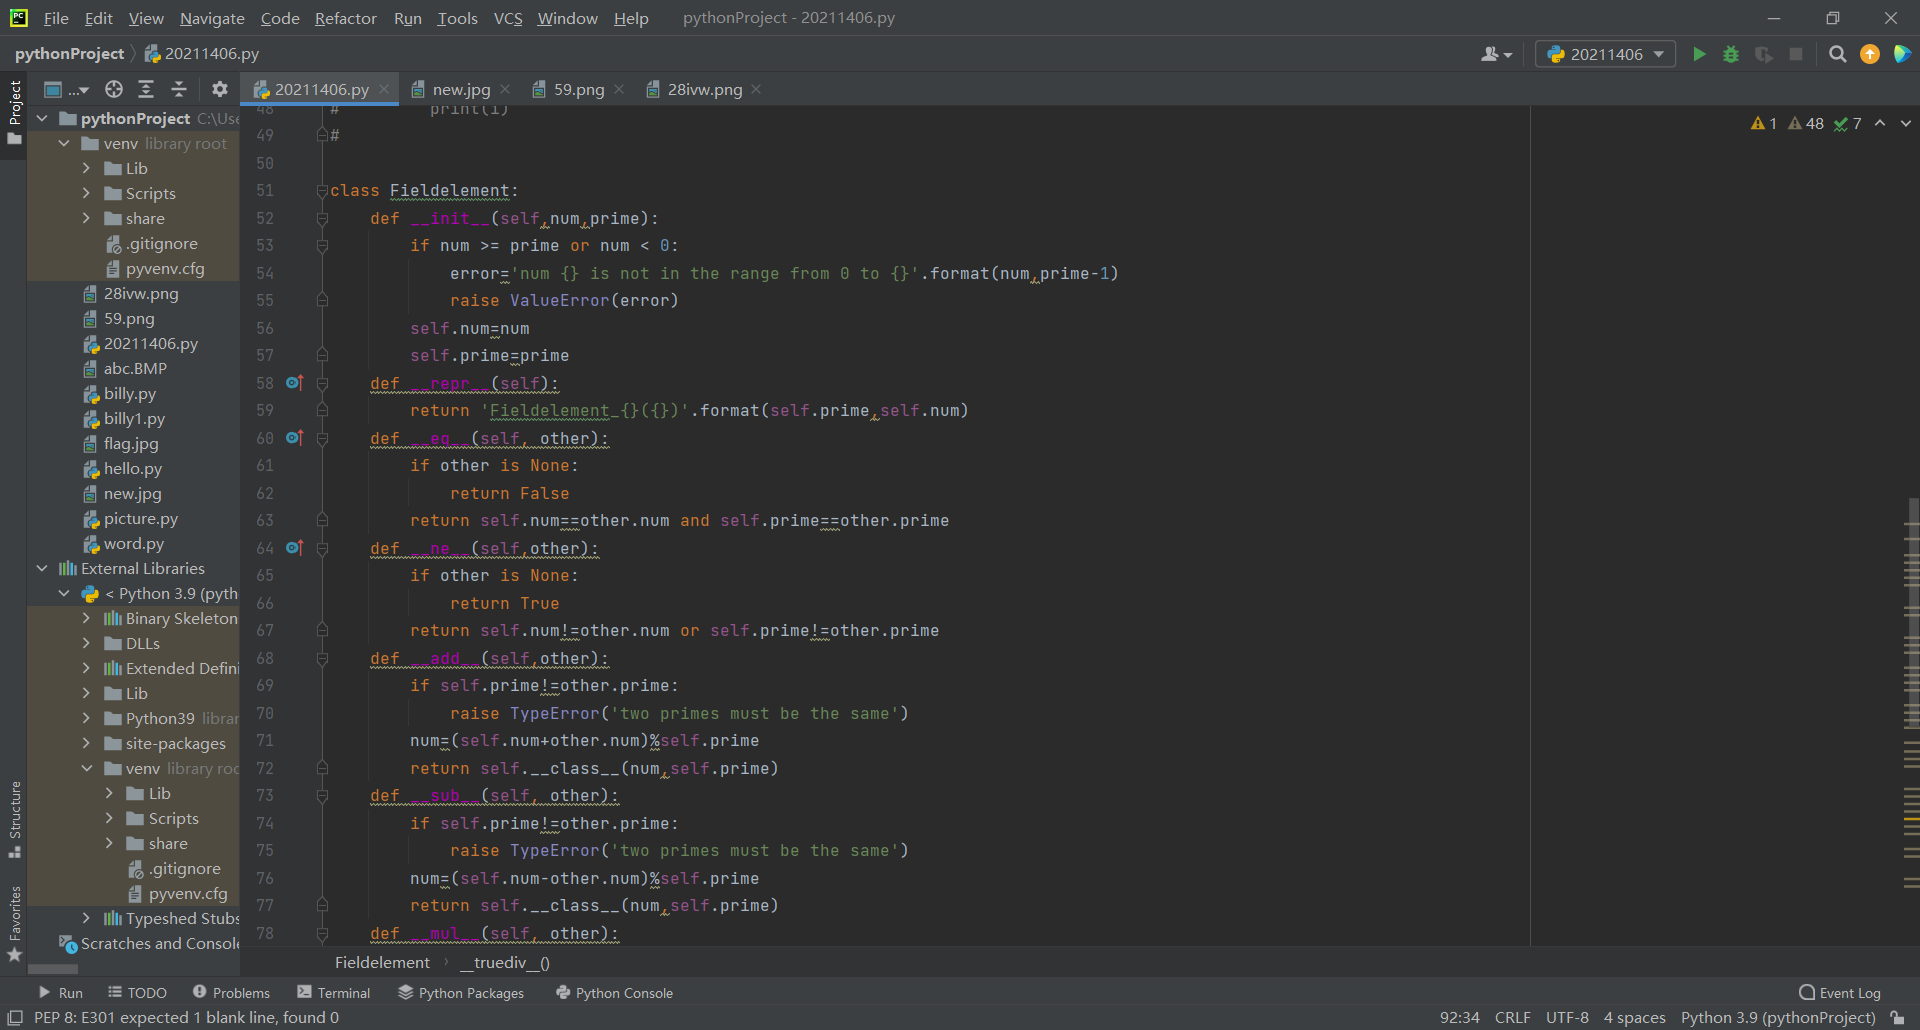Image resolution: width=1920 pixels, height=1030 pixels.
Task: Switch to the new.jpg editor tab
Action: pos(461,89)
